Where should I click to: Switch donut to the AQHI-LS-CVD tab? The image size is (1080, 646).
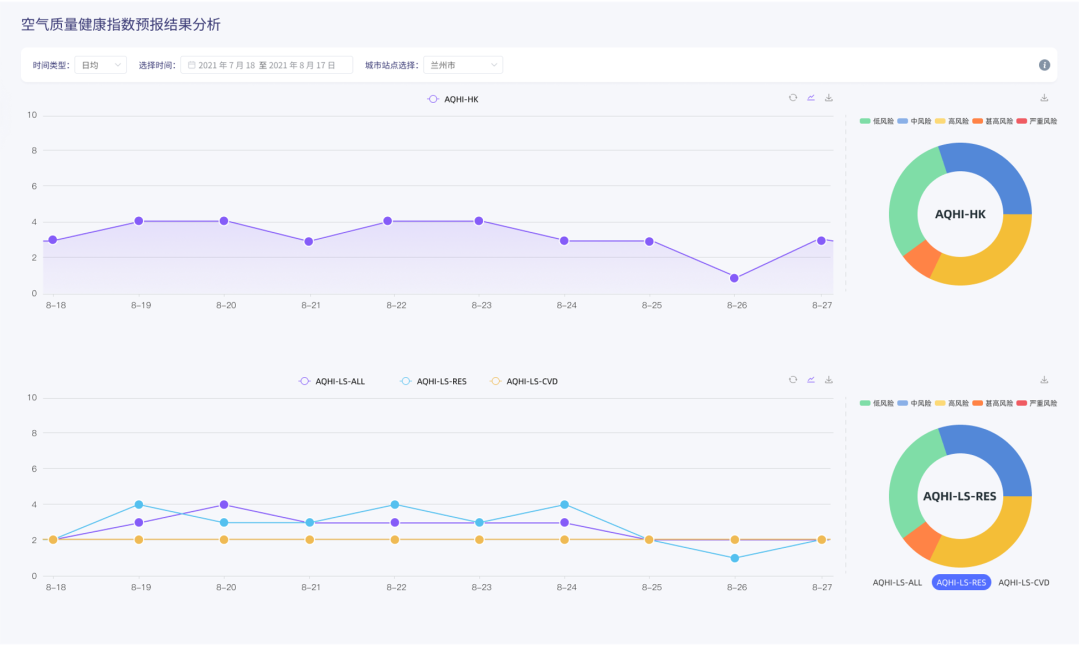[x=1024, y=583]
